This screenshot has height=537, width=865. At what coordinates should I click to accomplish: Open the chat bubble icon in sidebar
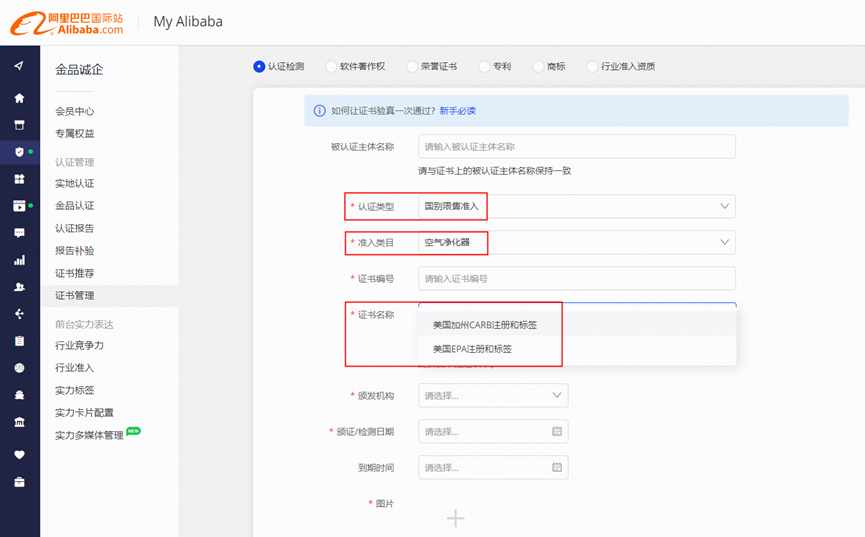click(x=19, y=233)
